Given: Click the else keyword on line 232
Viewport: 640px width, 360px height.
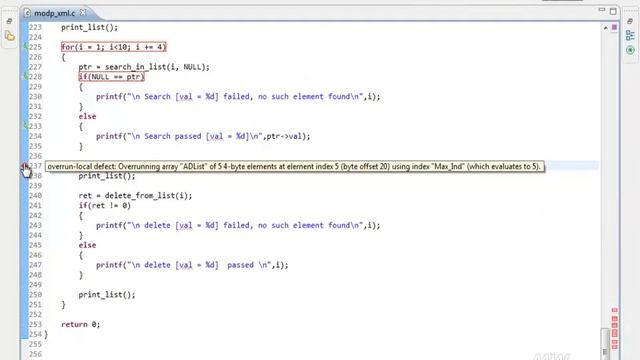Looking at the screenshot, I should point(87,116).
